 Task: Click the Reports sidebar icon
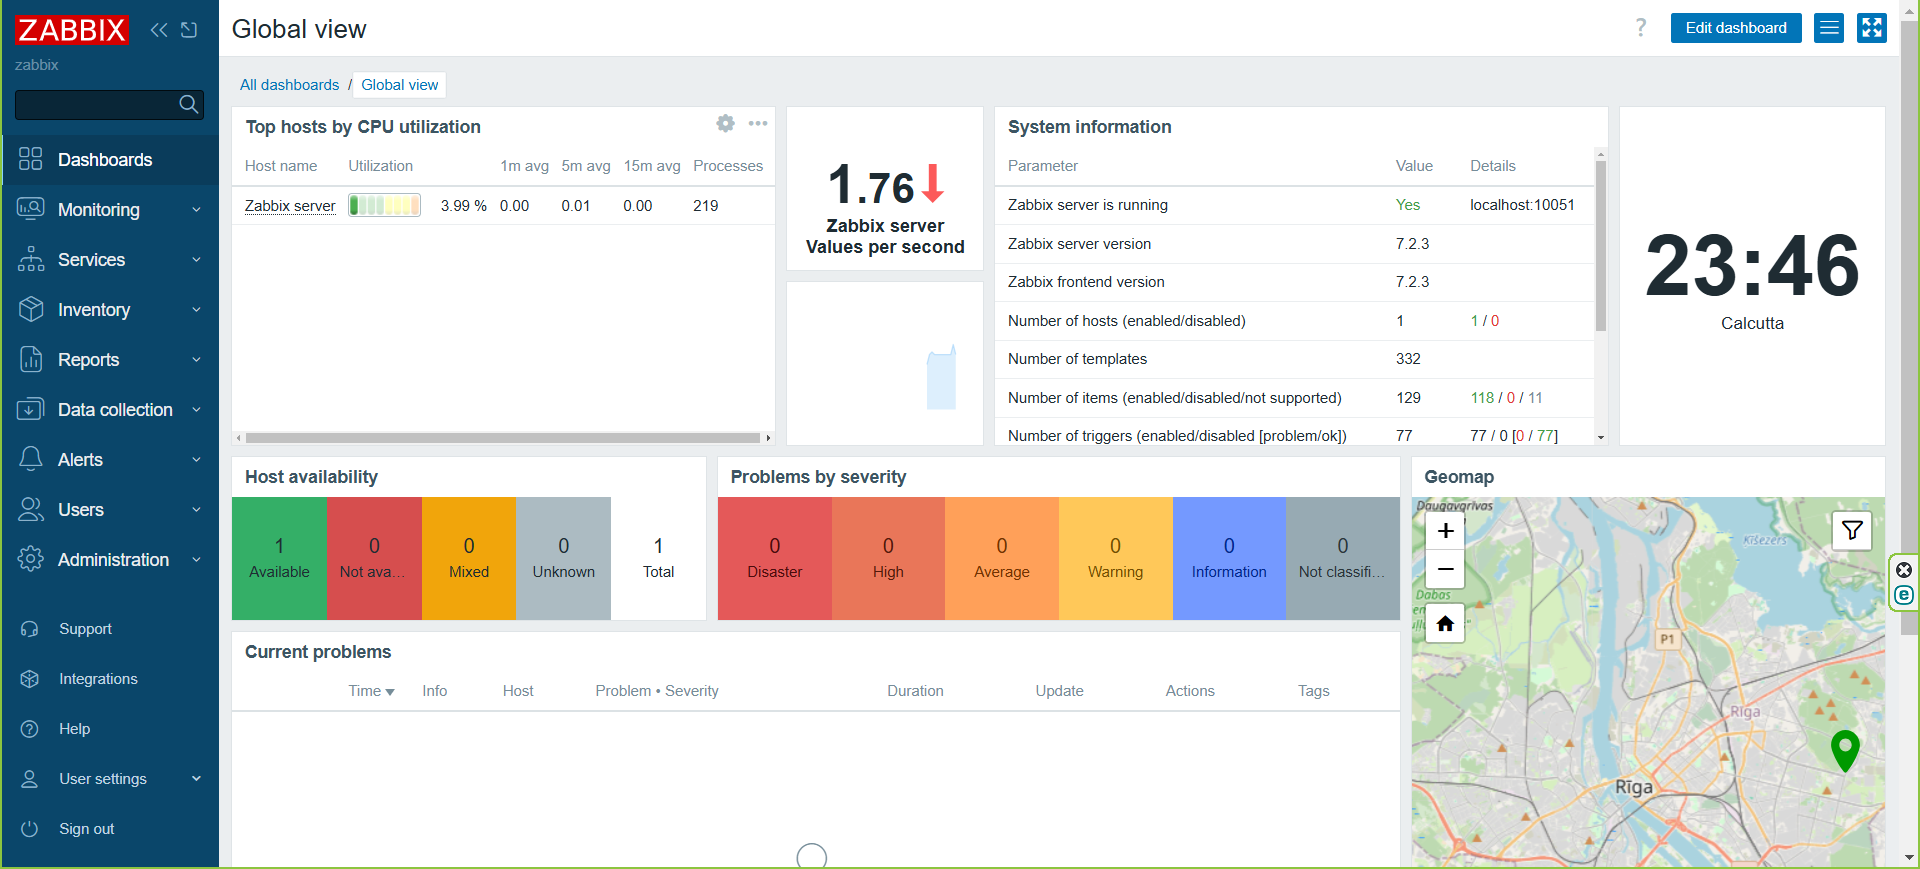point(31,359)
